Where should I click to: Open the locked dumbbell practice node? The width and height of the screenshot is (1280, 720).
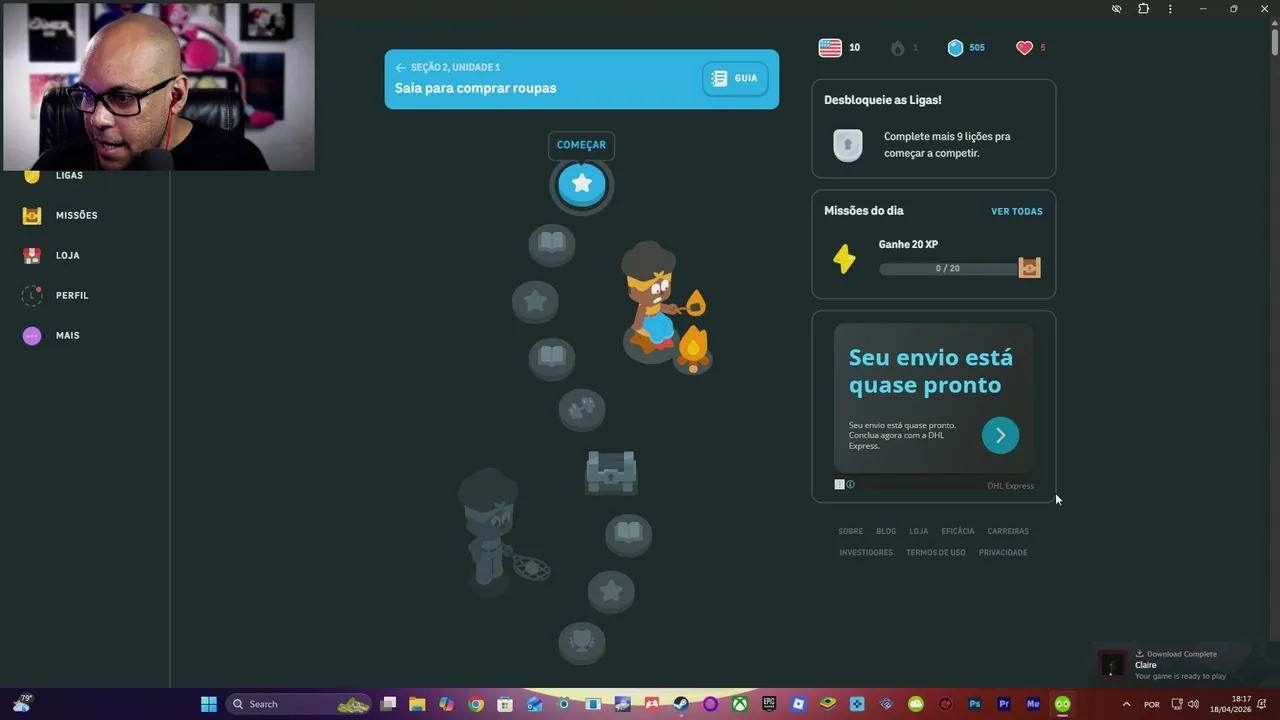coord(582,409)
